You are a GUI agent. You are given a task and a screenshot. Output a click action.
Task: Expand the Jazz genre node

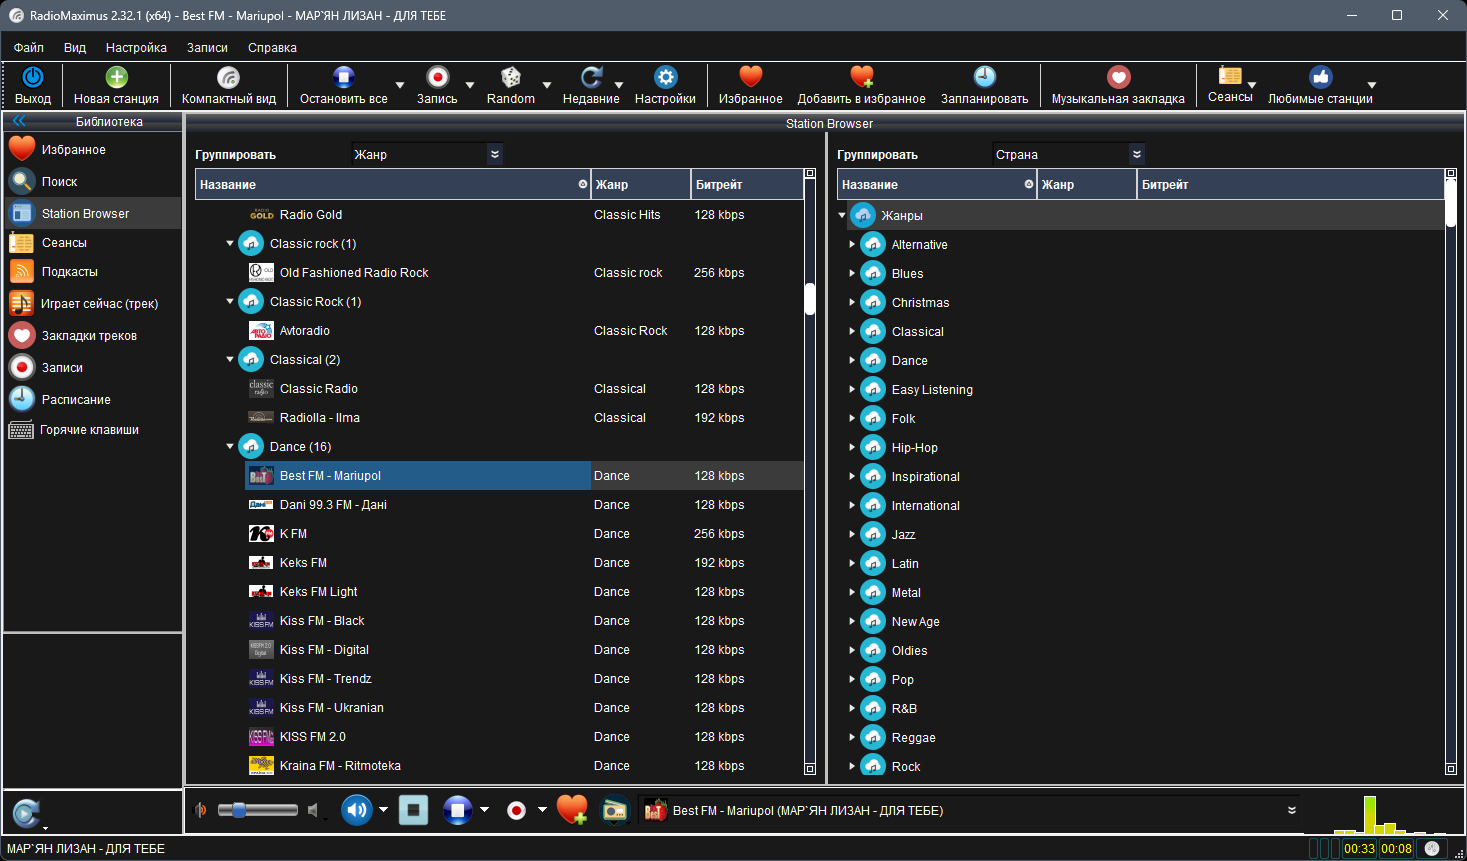(852, 534)
